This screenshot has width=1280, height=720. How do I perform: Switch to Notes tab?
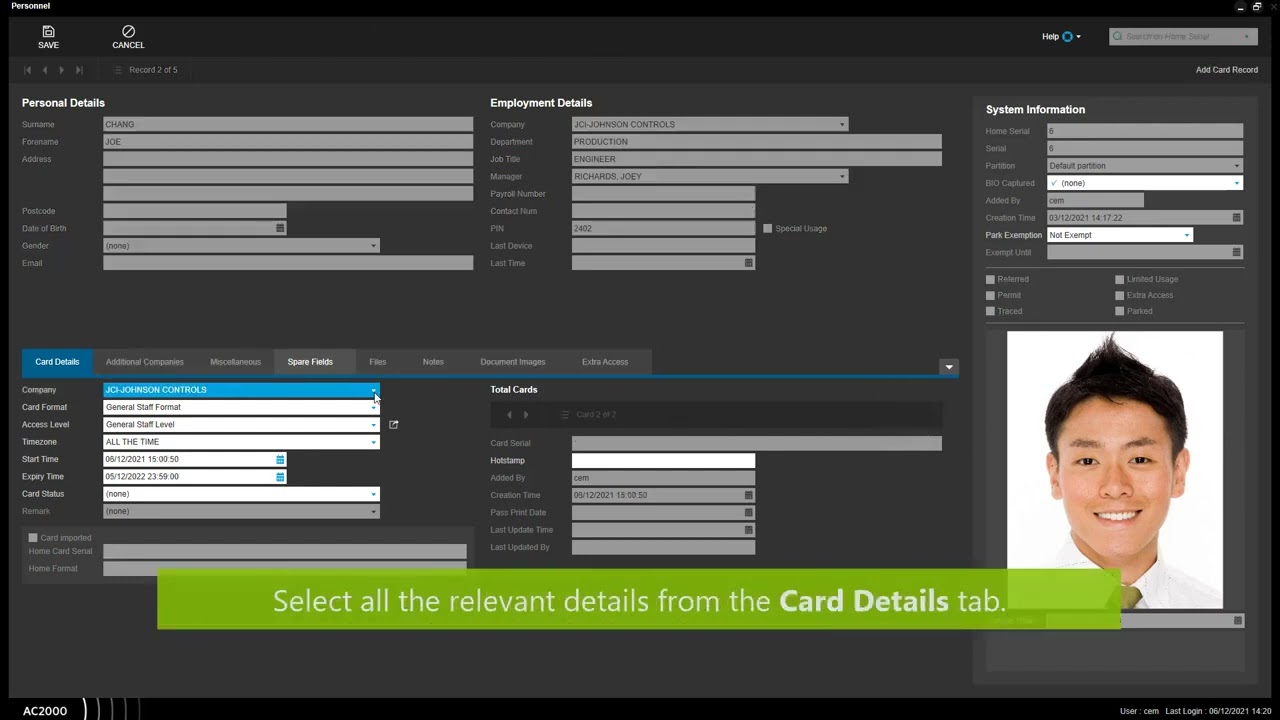(433, 362)
